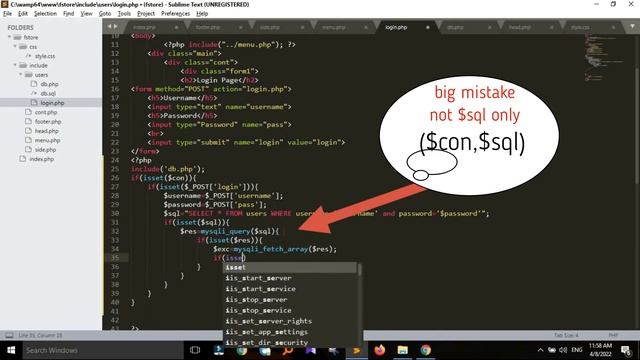Close the side.php tab

302,27
